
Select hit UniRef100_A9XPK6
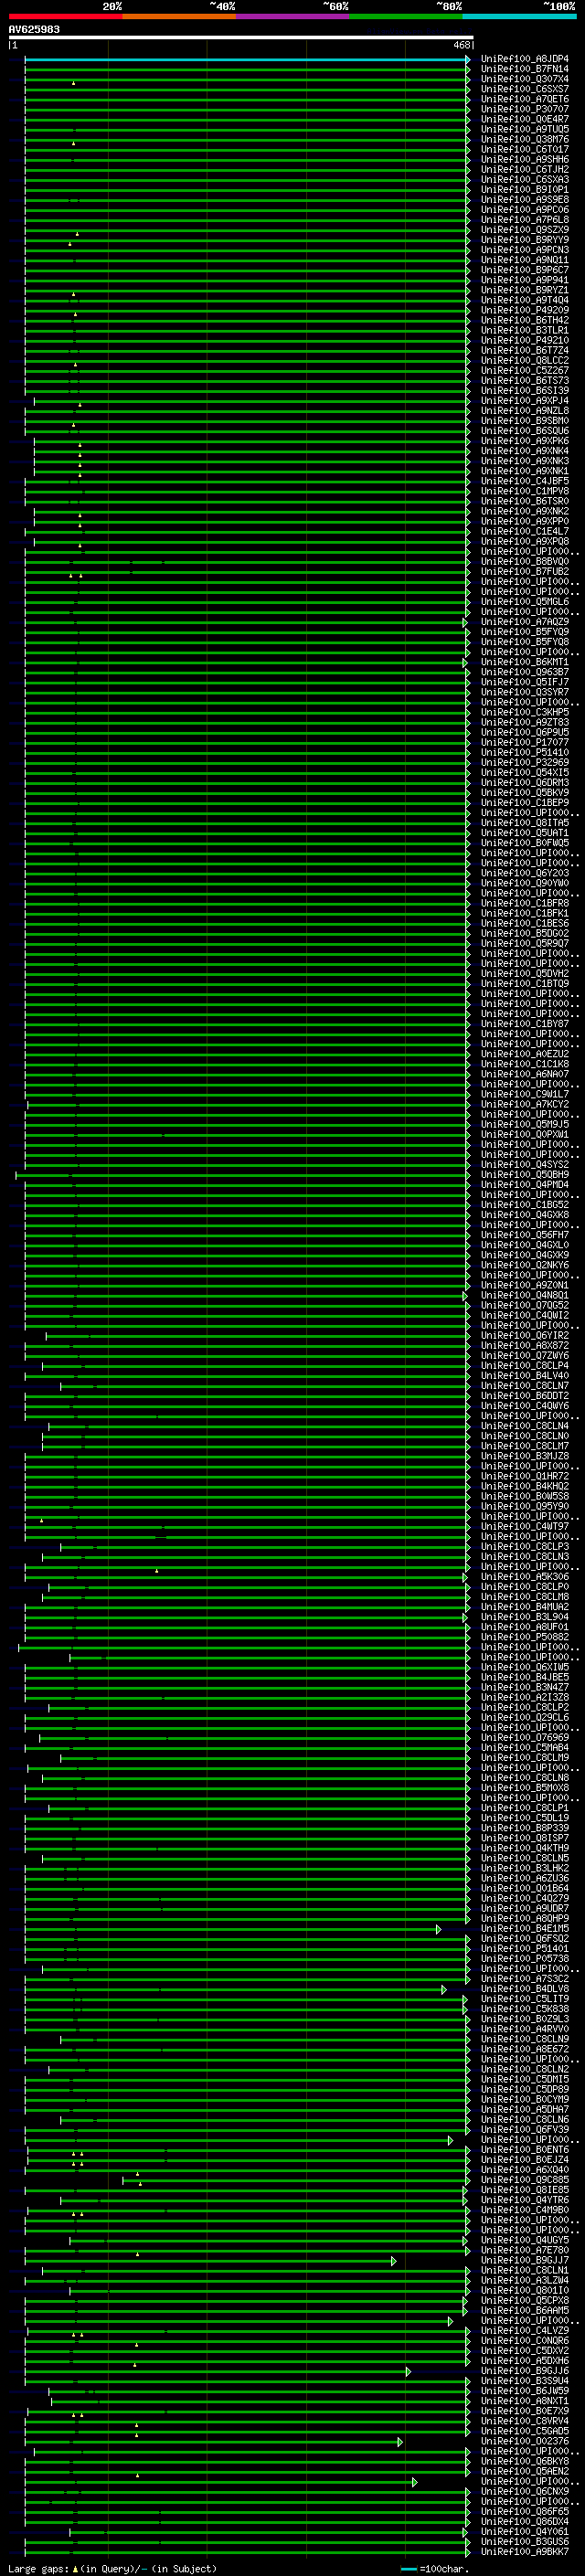(524, 441)
